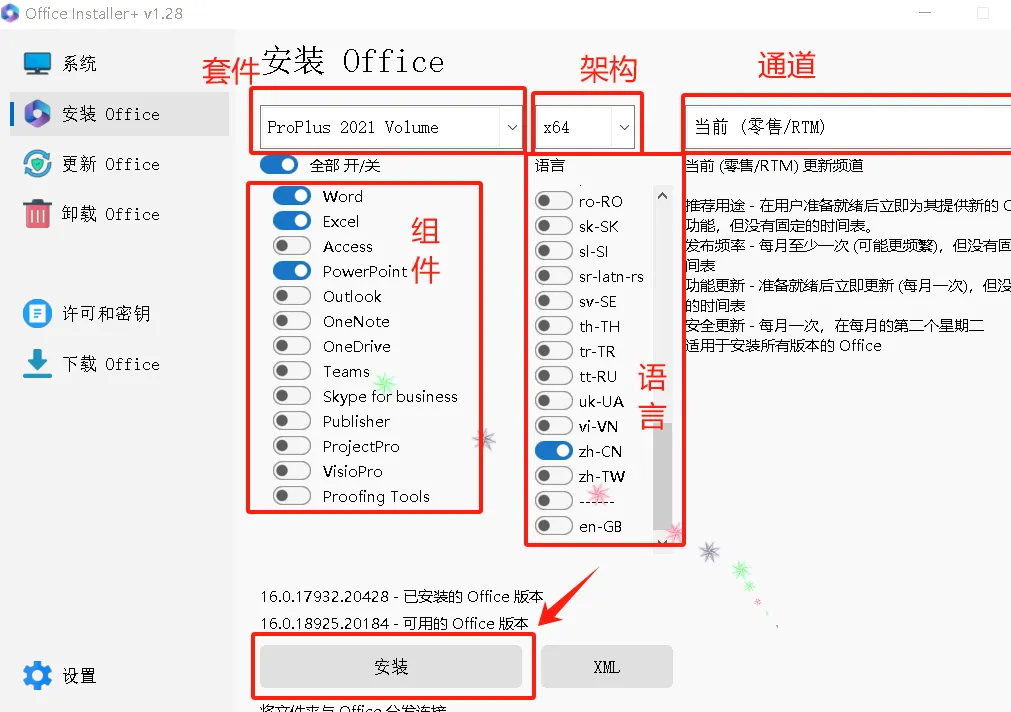Screen dimensions: 1011x712
Task: Disable the Word component toggle
Action: (292, 195)
